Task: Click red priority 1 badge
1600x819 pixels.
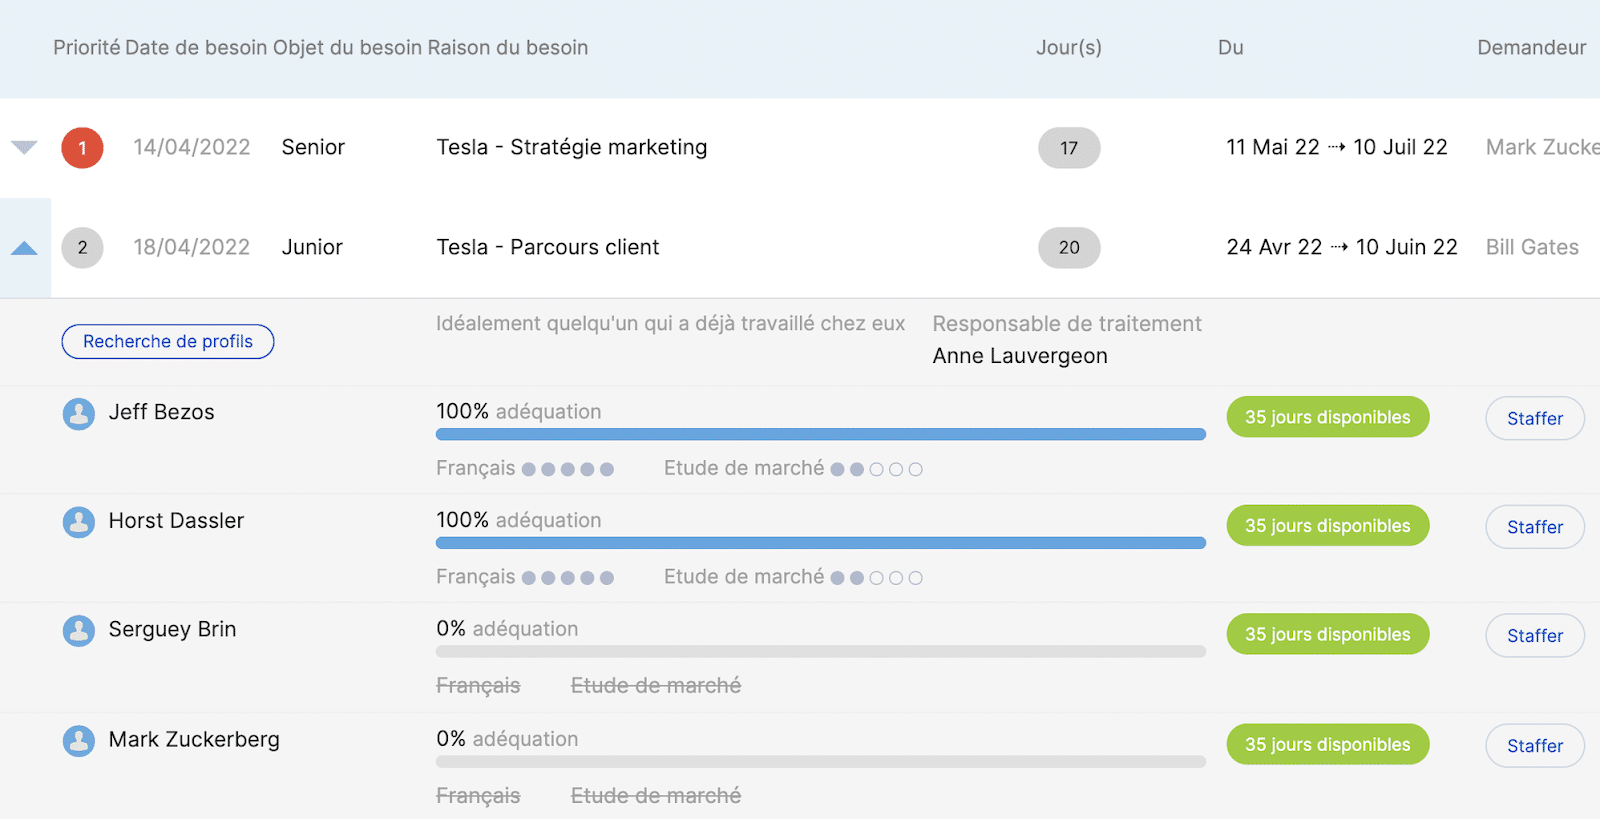Action: coord(82,148)
